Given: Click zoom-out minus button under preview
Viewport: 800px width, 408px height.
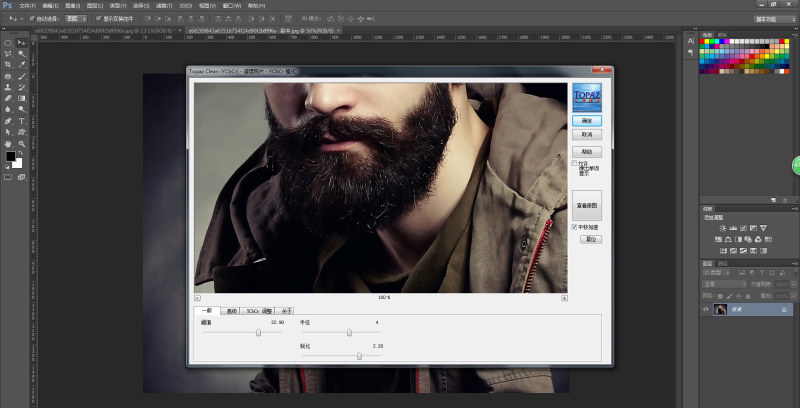Looking at the screenshot, I should pos(197,298).
